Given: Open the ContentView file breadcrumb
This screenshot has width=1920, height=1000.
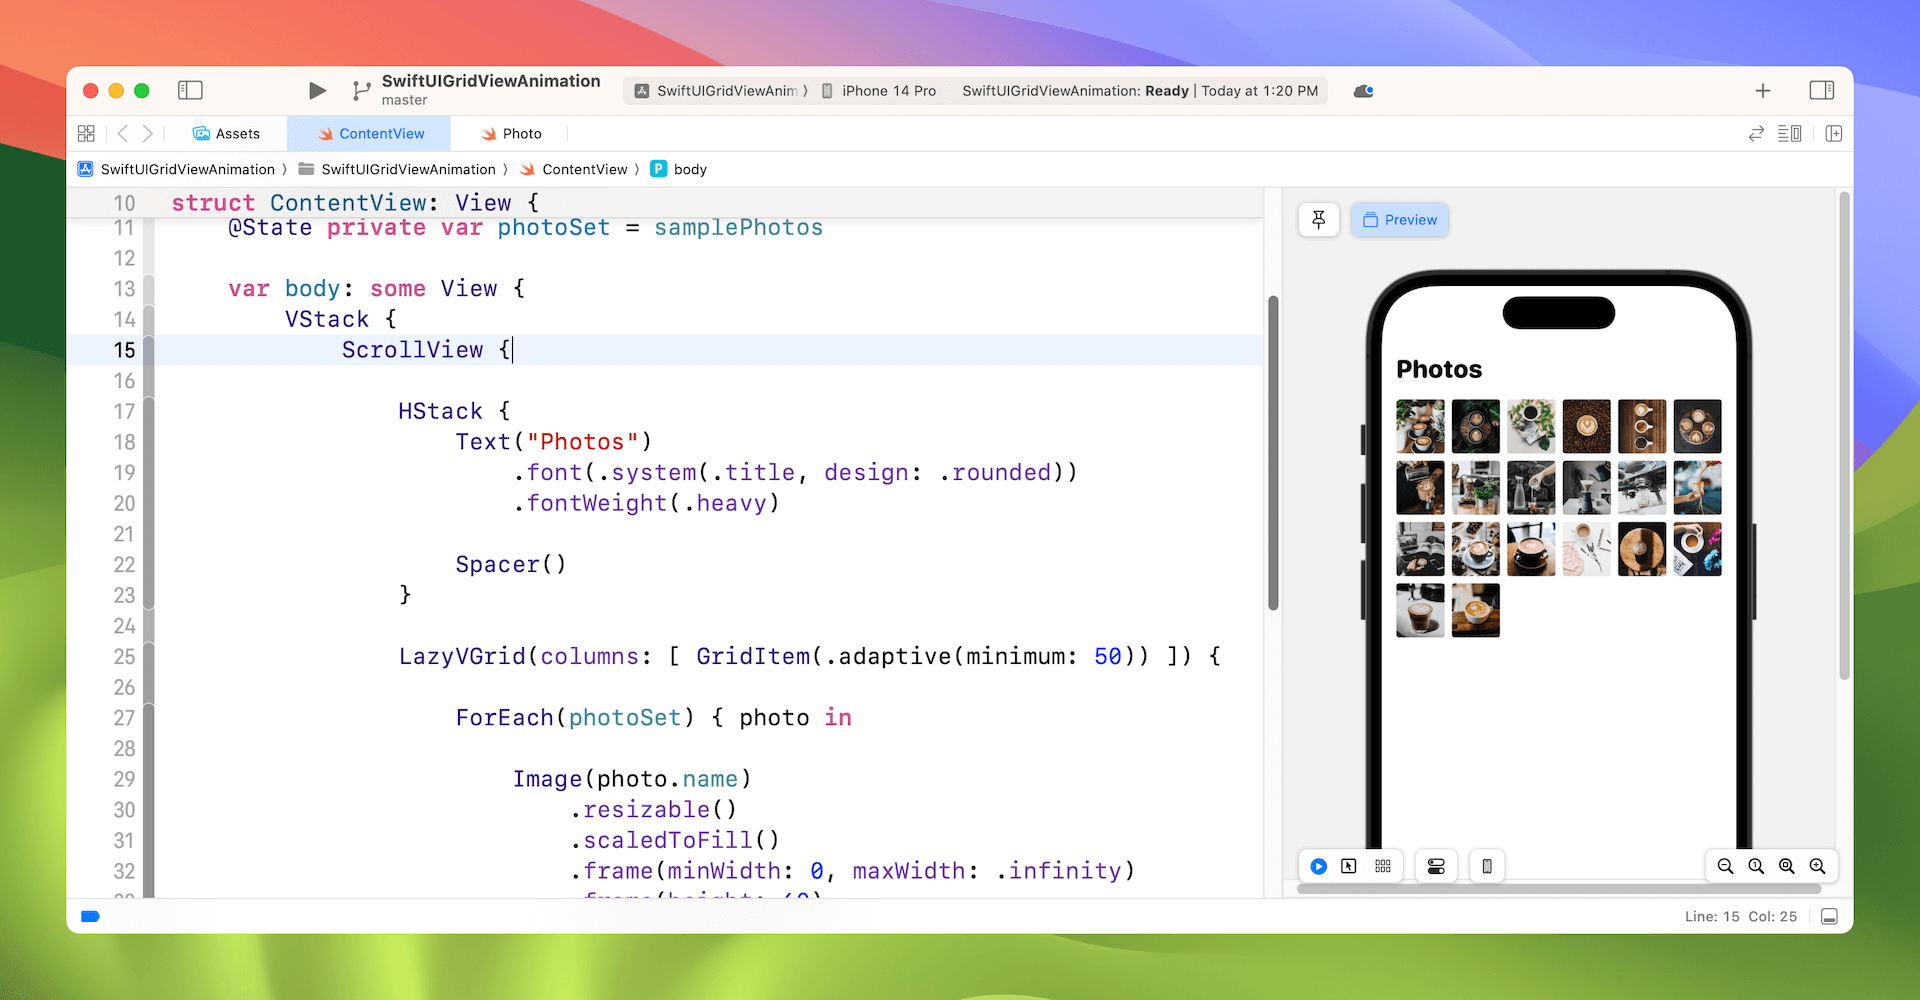Looking at the screenshot, I should [574, 170].
